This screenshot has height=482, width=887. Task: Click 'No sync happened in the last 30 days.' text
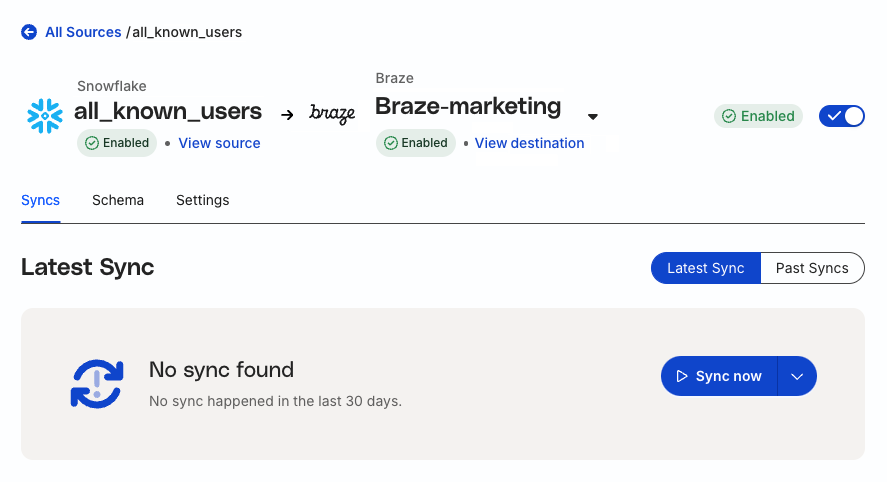click(x=275, y=401)
